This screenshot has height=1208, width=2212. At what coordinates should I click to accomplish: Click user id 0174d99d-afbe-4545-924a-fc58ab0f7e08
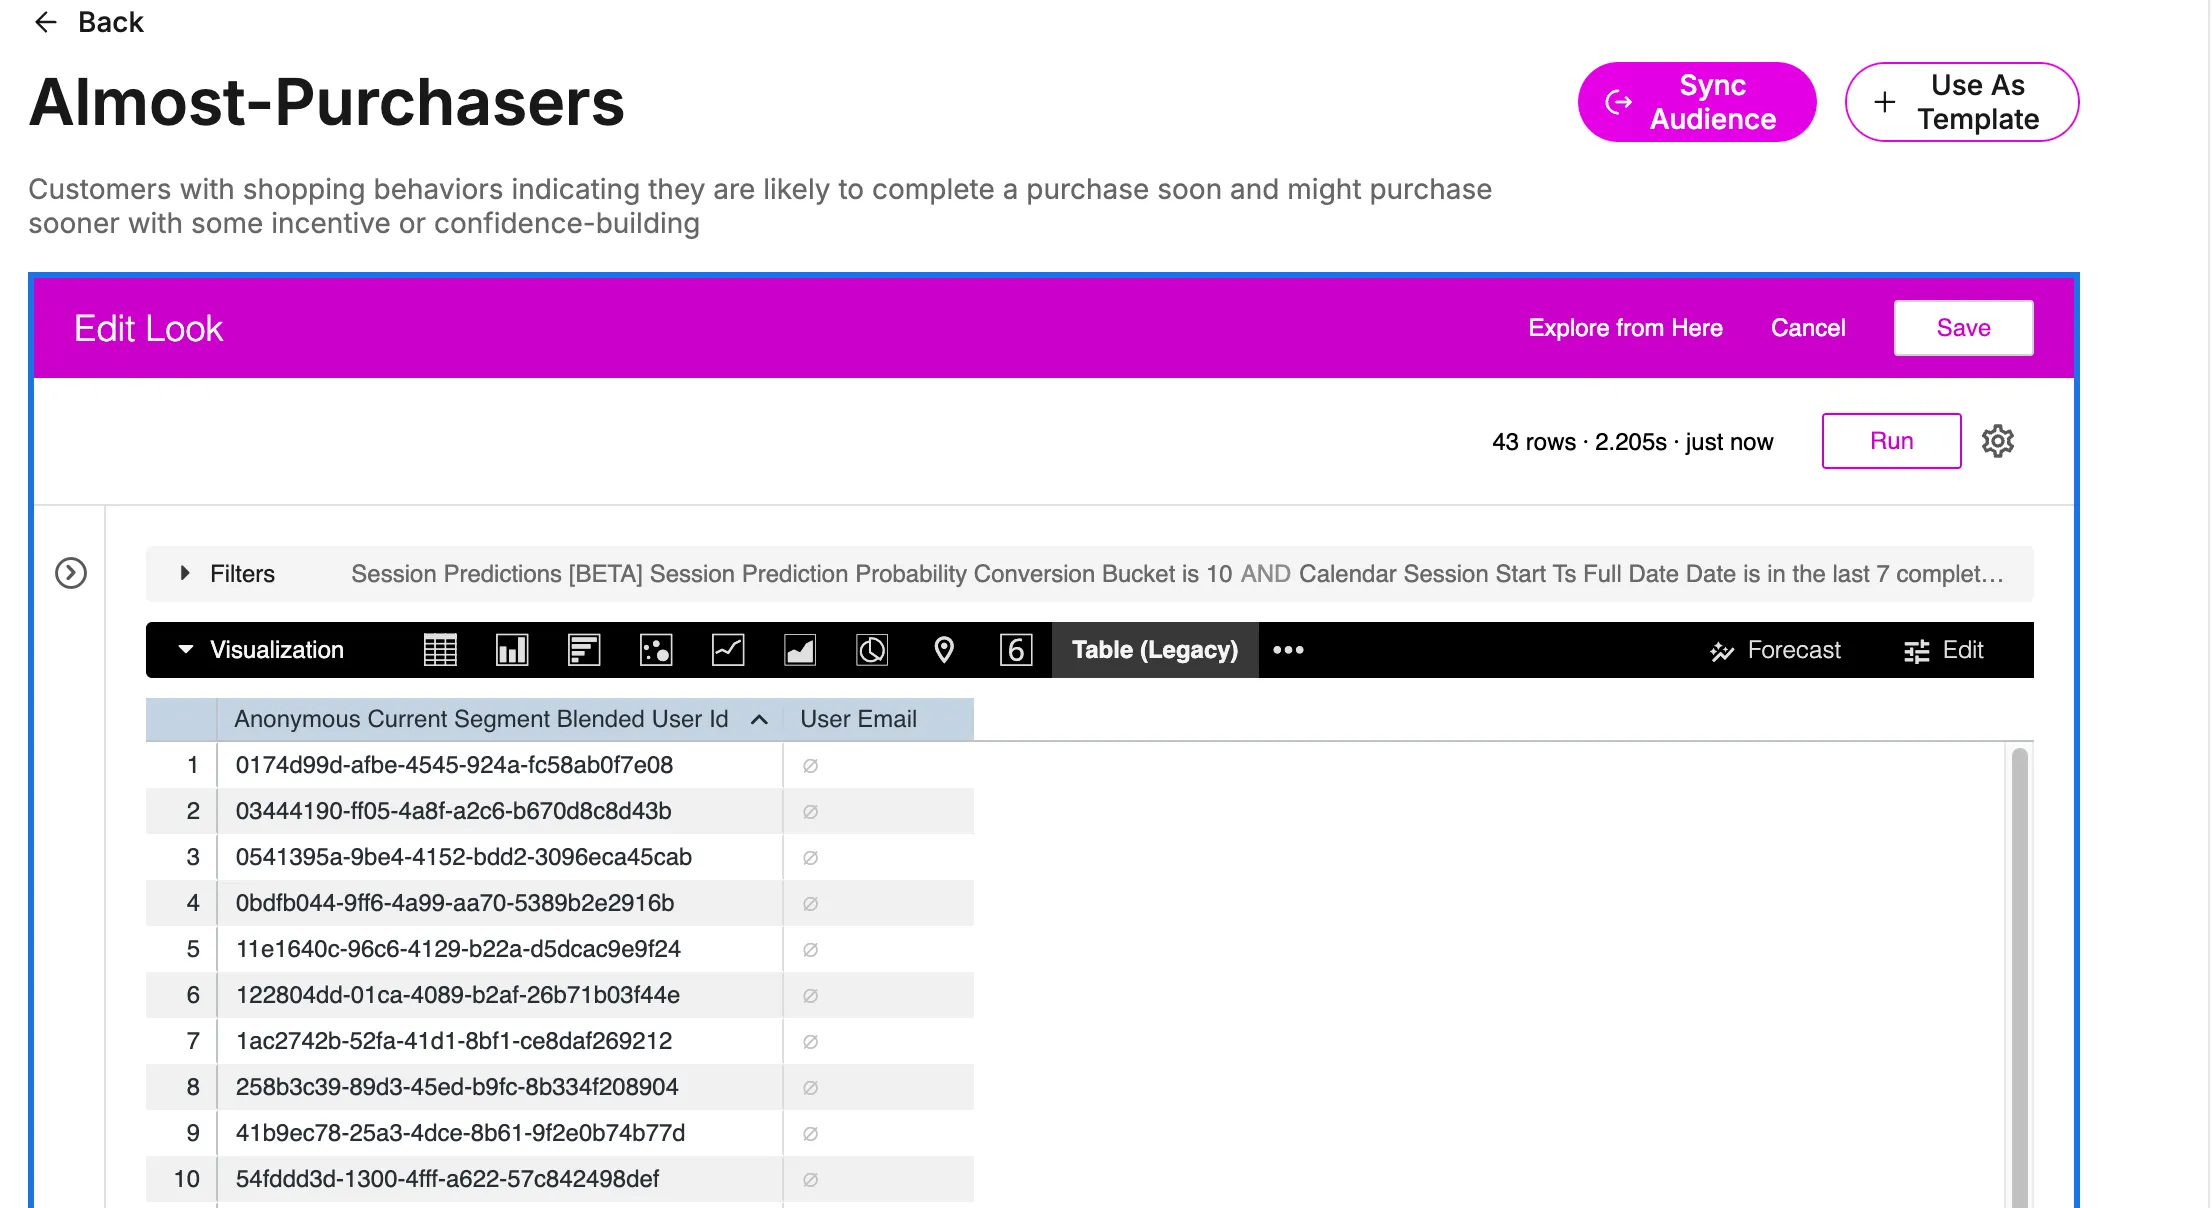coord(454,765)
